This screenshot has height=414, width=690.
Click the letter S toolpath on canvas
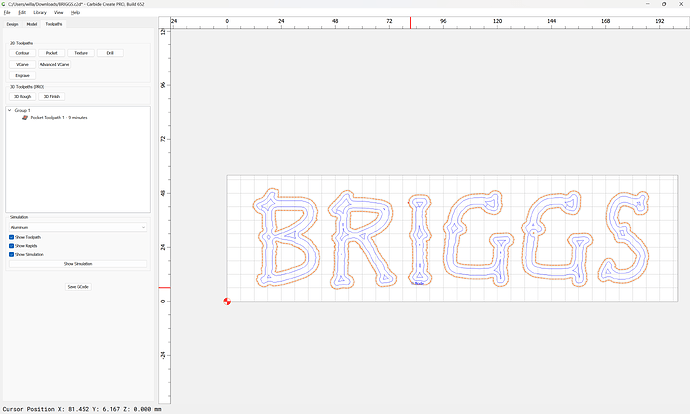coord(624,237)
